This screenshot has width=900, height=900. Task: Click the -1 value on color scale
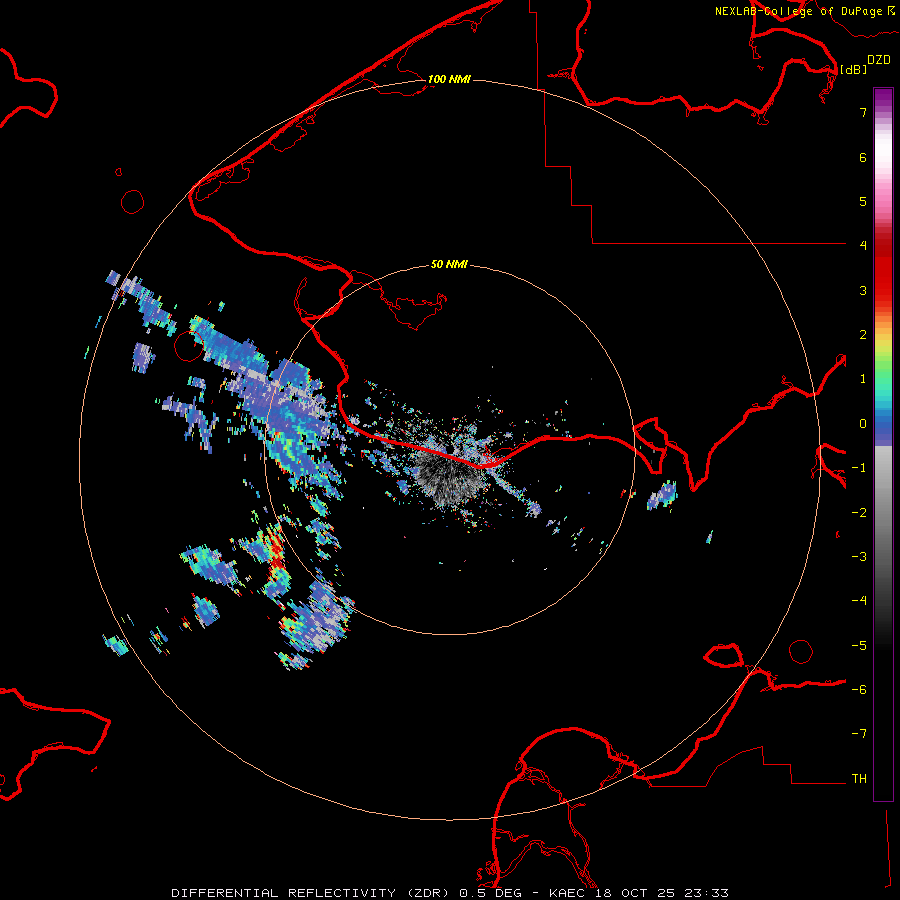coord(859,468)
